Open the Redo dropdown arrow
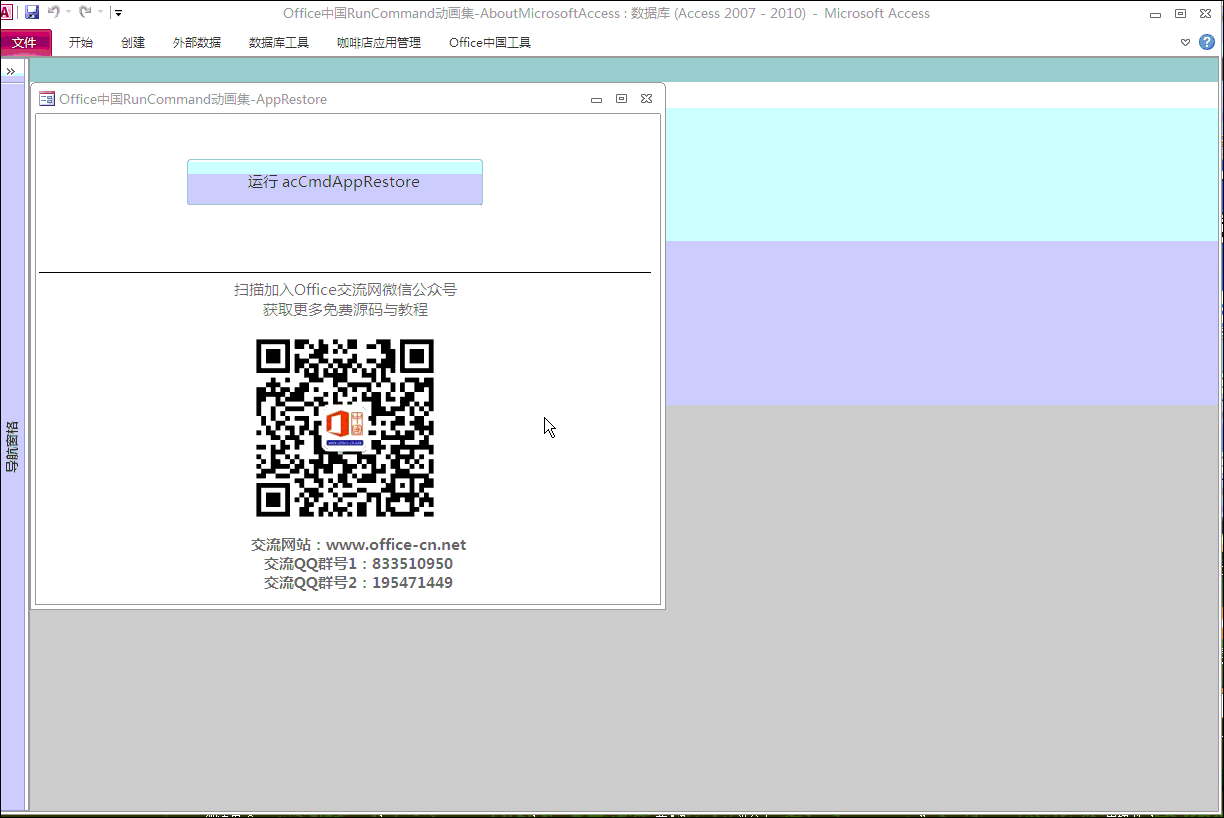1224x818 pixels. pyautogui.click(x=101, y=13)
